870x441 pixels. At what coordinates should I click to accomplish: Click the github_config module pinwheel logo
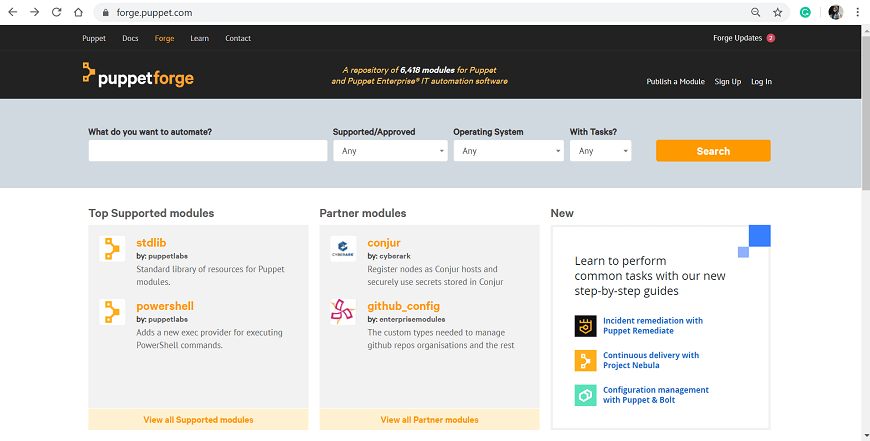[x=343, y=312]
